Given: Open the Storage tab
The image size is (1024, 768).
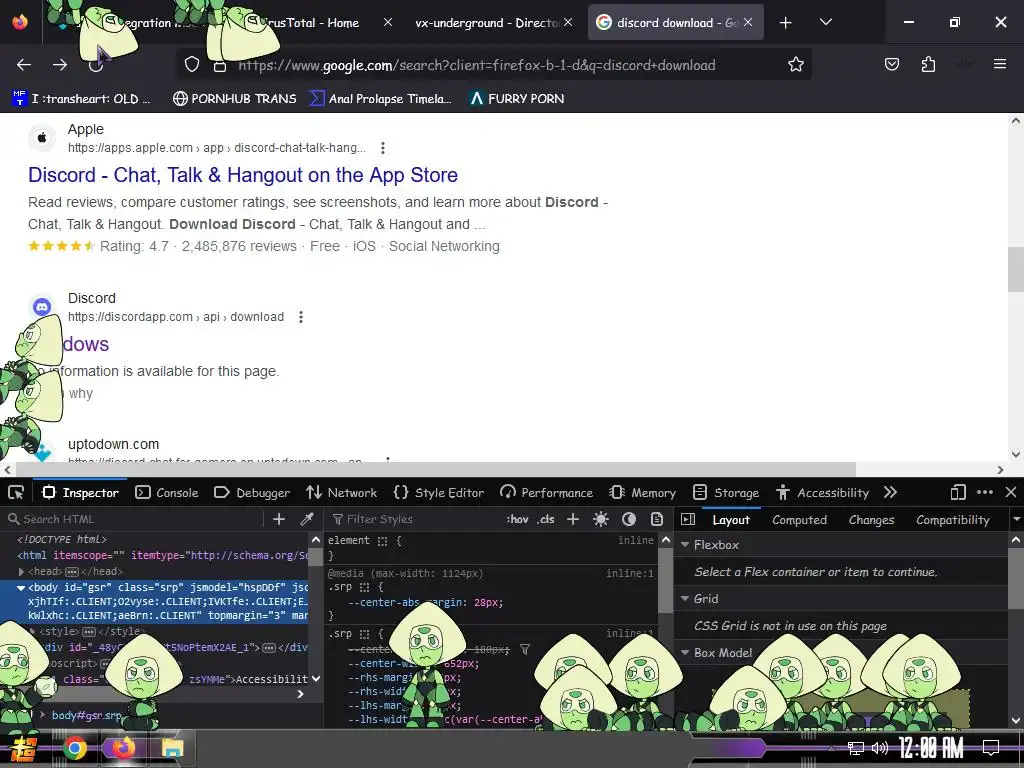Looking at the screenshot, I should tap(726, 492).
